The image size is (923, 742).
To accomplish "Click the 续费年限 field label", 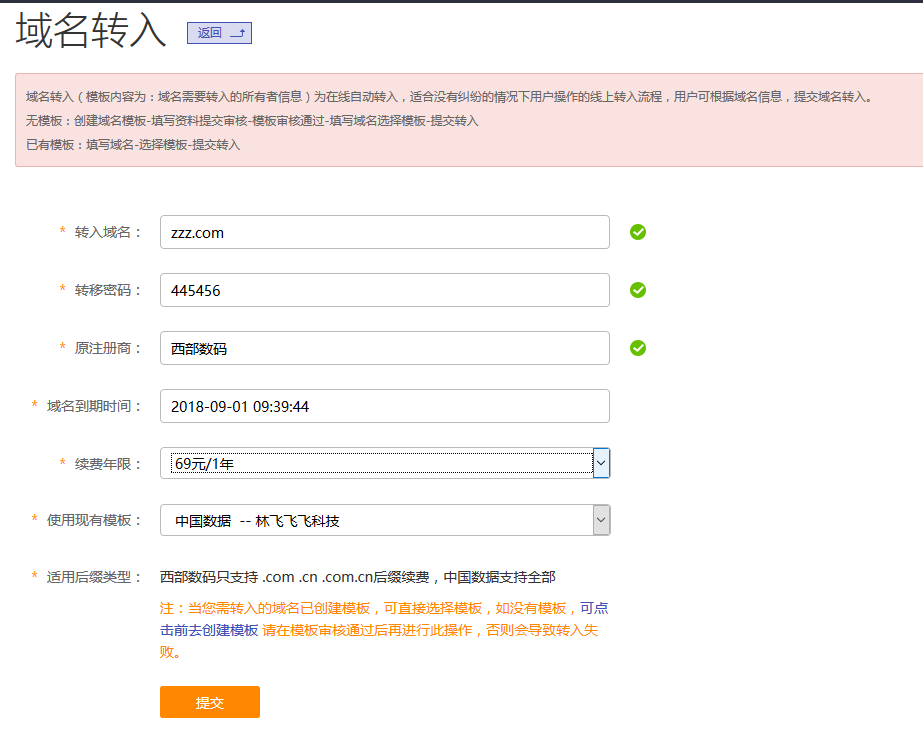I will tap(108, 463).
